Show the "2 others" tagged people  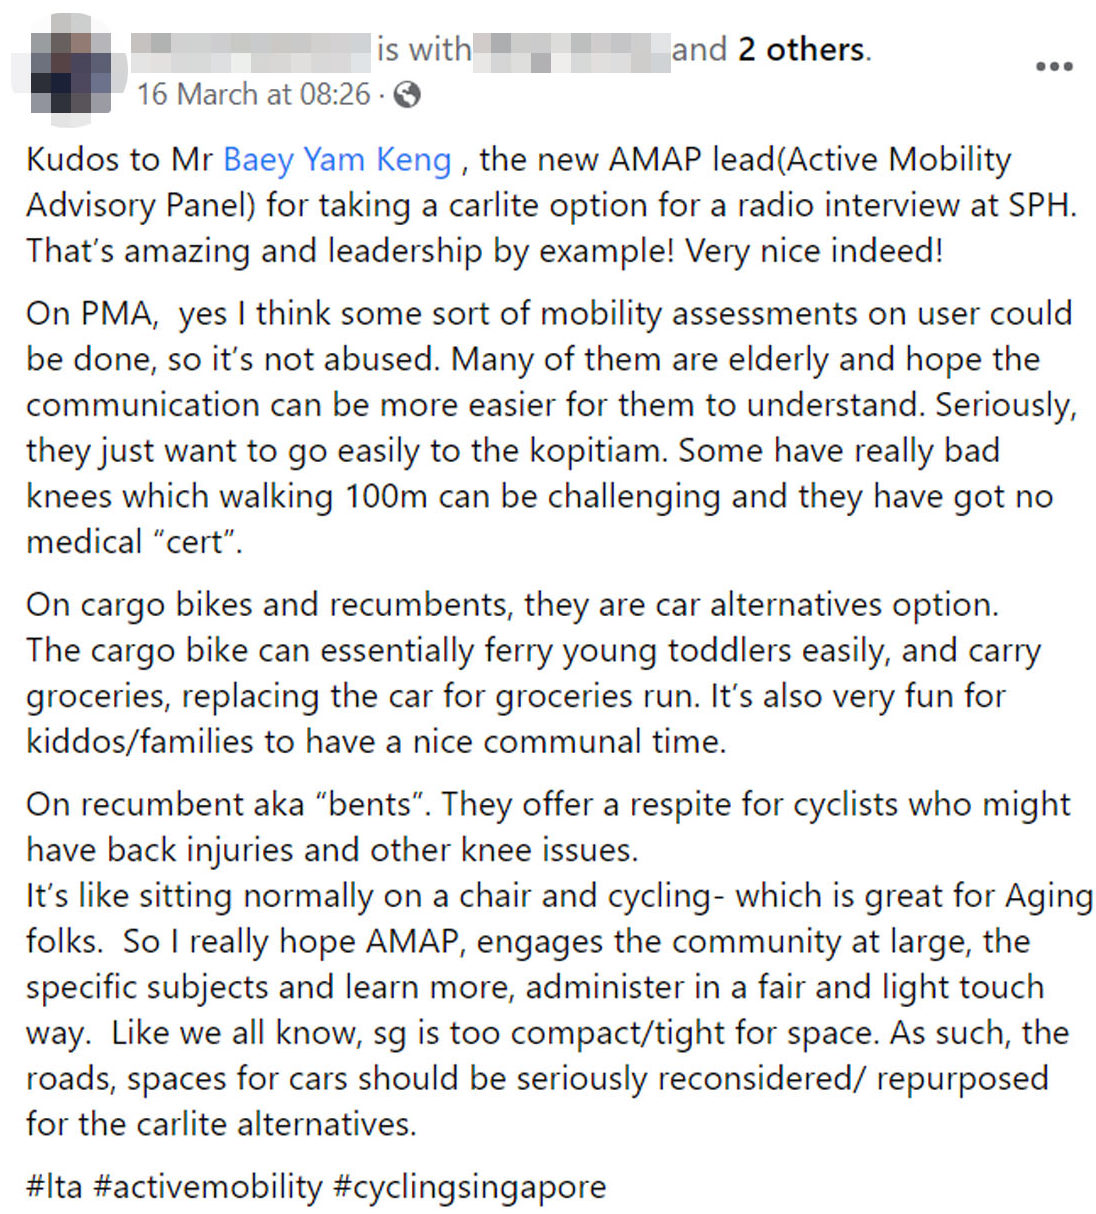click(802, 49)
